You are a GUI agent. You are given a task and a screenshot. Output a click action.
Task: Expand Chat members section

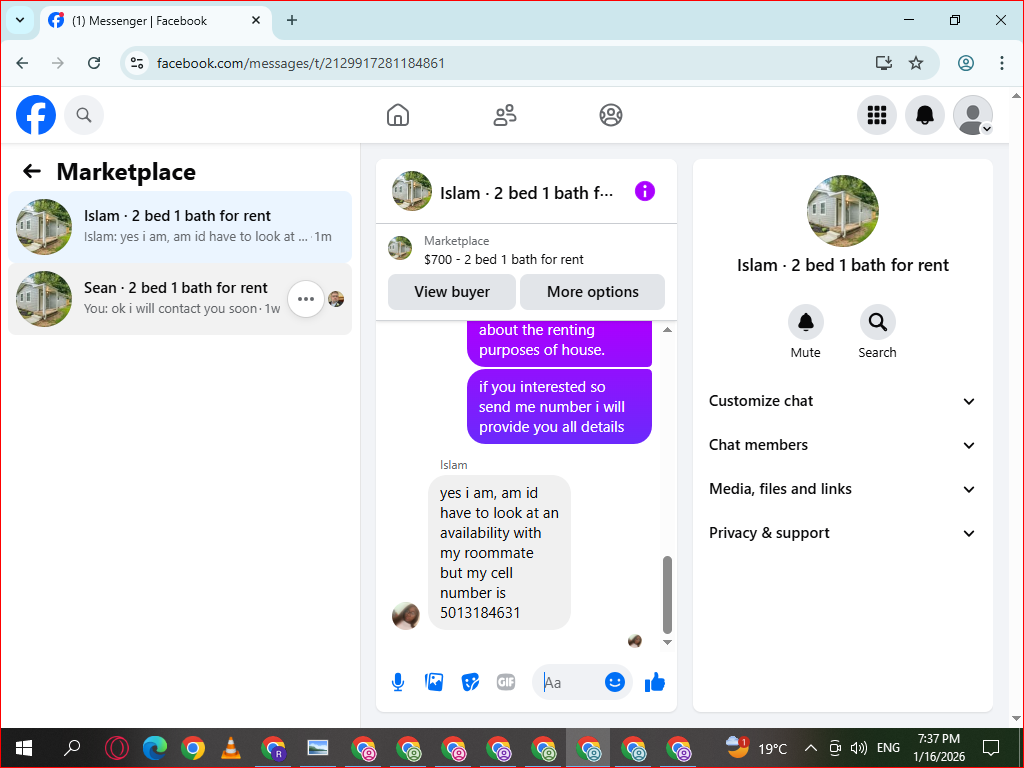tap(842, 445)
